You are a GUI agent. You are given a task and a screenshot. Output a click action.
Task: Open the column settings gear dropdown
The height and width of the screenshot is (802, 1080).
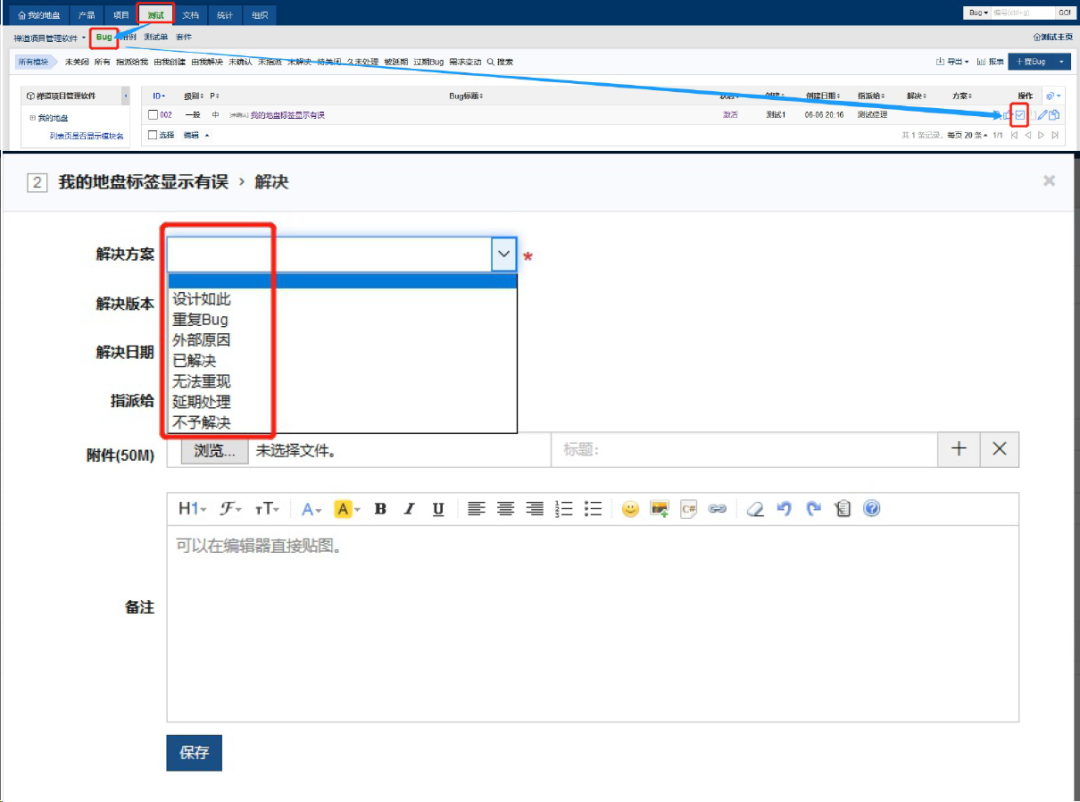(x=1053, y=96)
